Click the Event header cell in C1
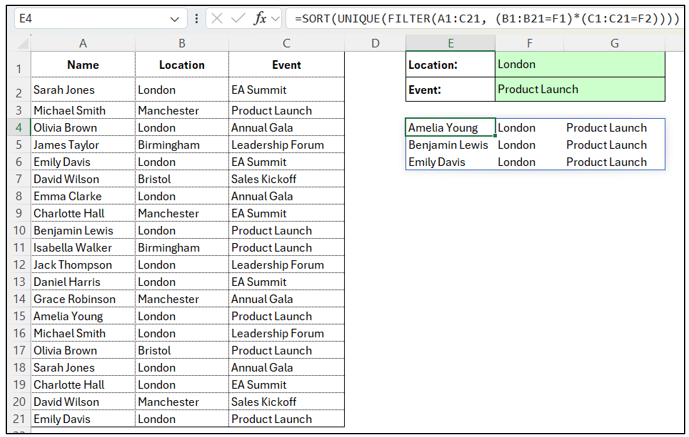 click(x=286, y=64)
